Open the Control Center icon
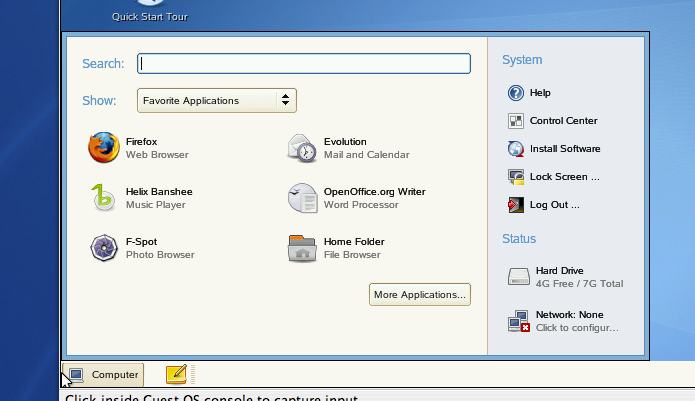695x401 pixels. point(515,121)
